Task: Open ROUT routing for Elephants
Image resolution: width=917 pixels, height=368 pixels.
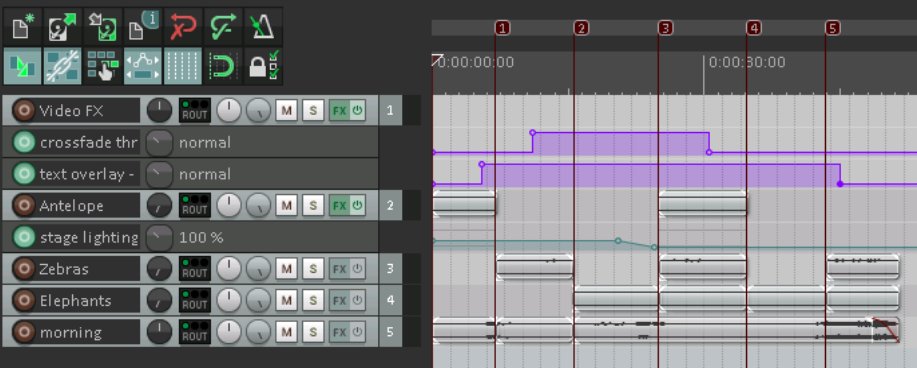Action: [x=195, y=301]
